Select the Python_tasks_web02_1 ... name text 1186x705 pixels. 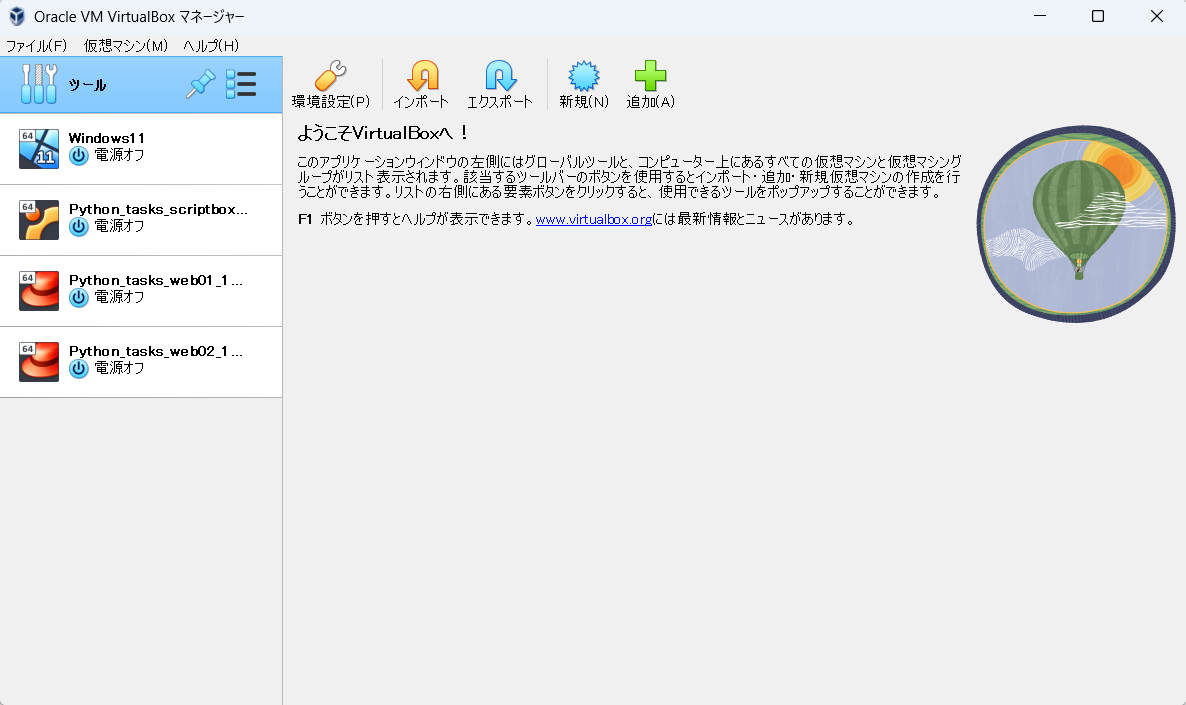156,351
